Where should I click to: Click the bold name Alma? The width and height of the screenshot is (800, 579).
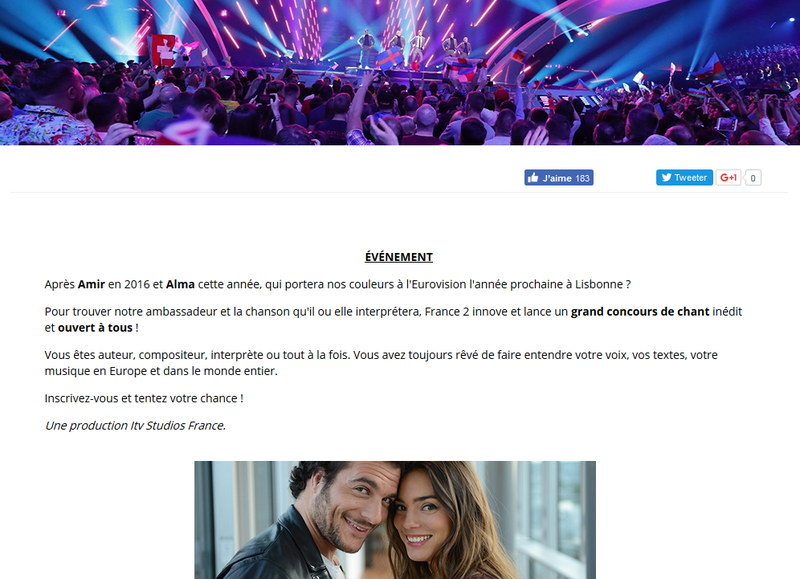(x=180, y=284)
